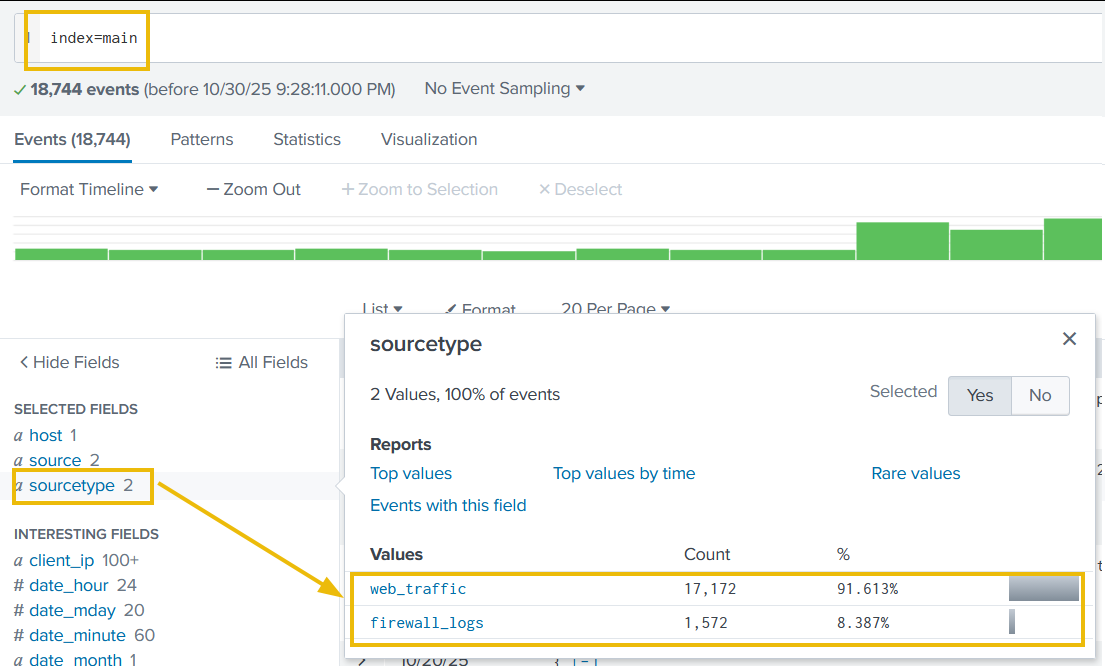Click the percentage bar beside web_traffic
1105x666 pixels.
click(1044, 589)
